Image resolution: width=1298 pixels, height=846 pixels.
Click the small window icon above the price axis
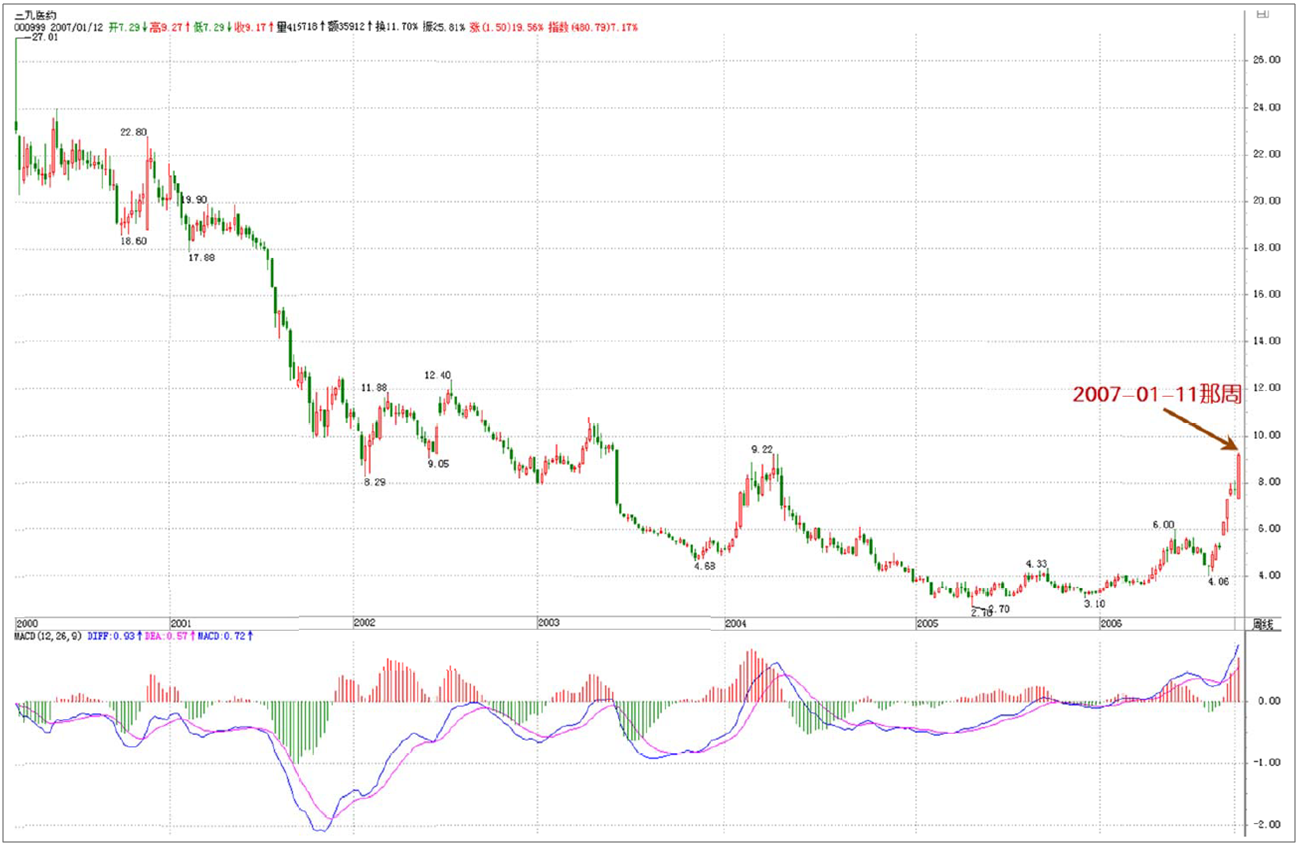point(1262,15)
